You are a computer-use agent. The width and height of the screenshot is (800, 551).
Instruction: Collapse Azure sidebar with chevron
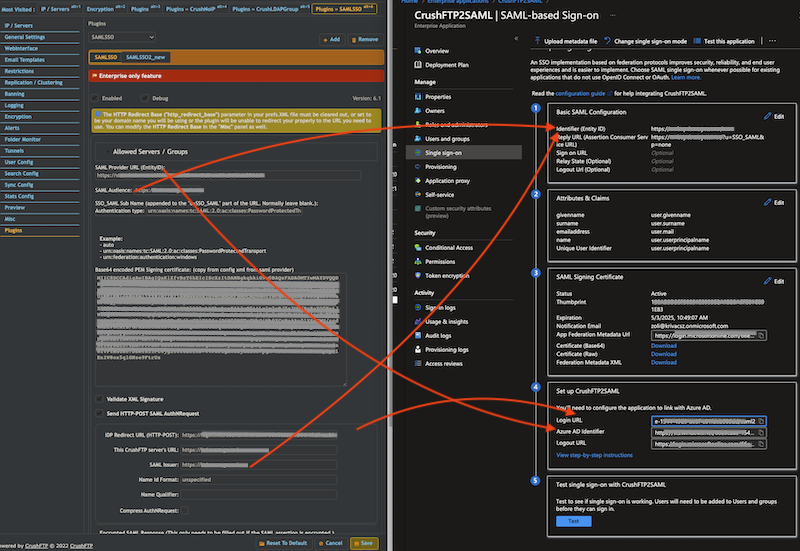click(x=516, y=38)
